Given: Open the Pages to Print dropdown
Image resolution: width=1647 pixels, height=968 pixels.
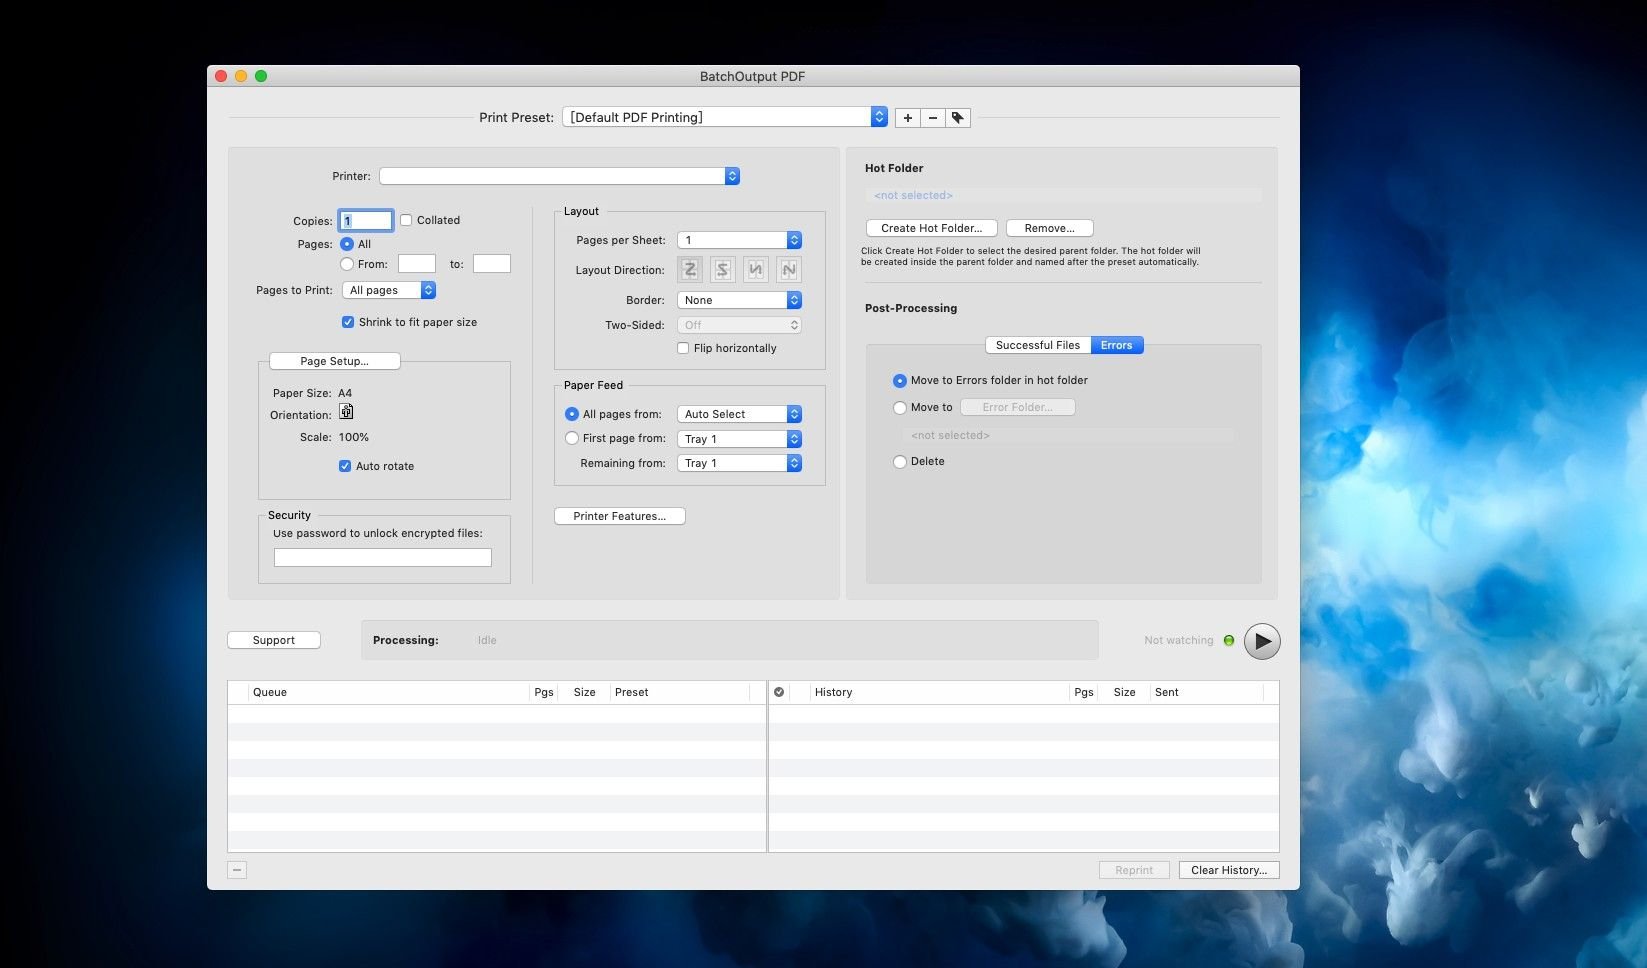Looking at the screenshot, I should [x=389, y=290].
